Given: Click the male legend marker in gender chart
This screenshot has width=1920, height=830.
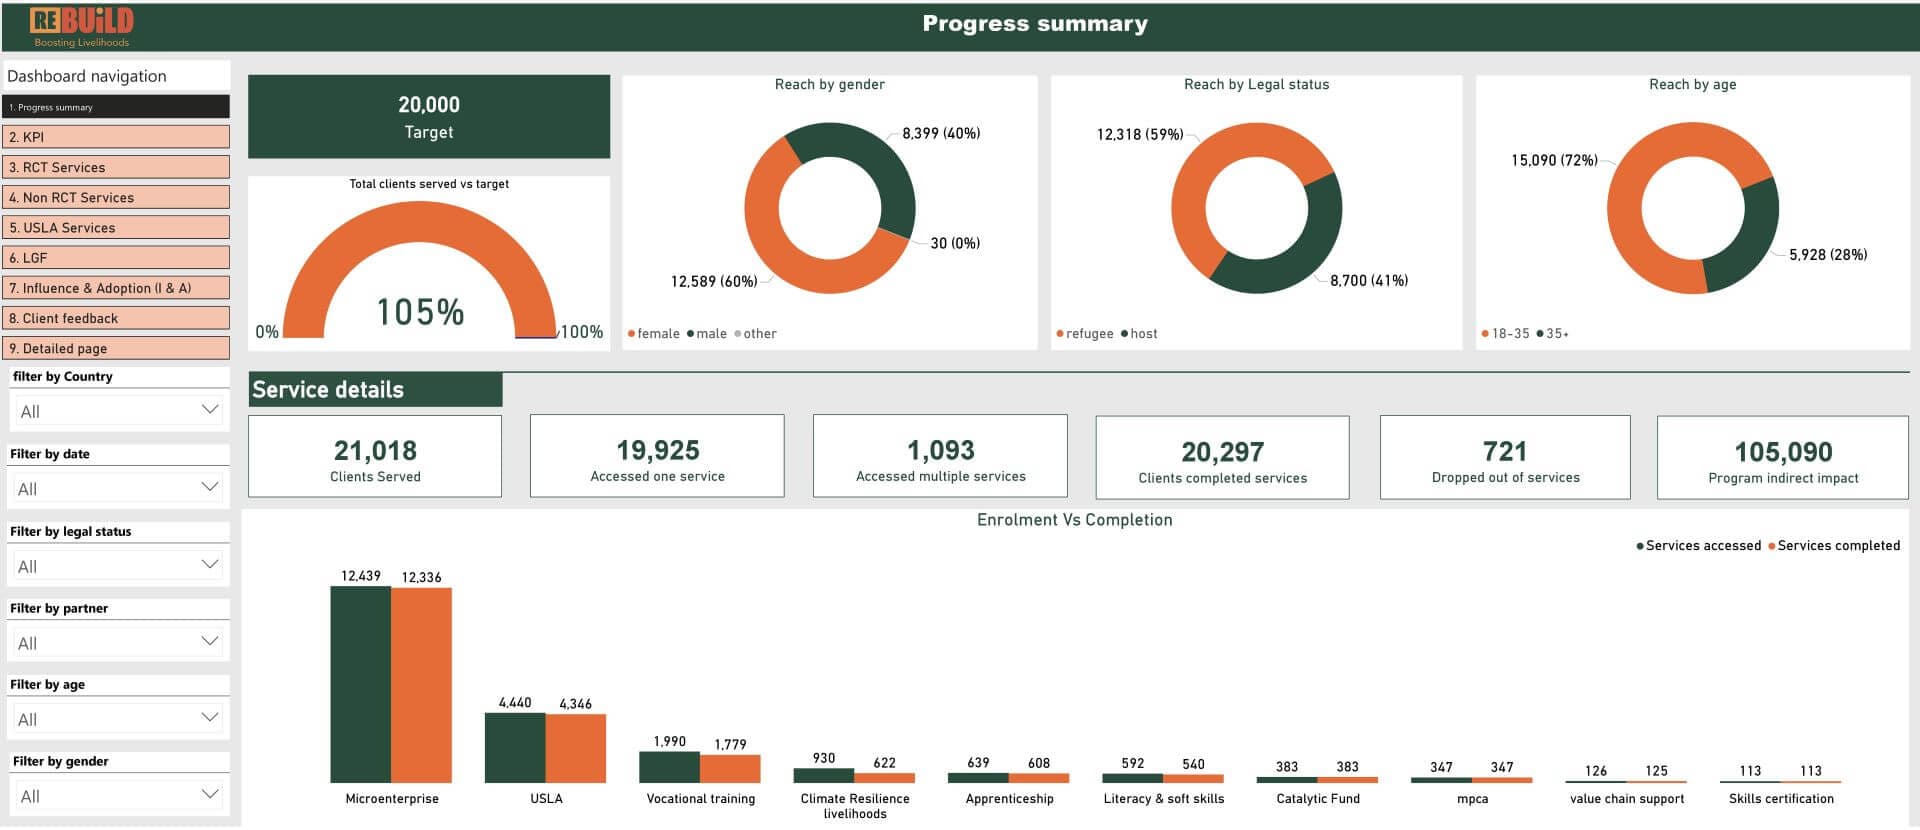Looking at the screenshot, I should point(690,334).
